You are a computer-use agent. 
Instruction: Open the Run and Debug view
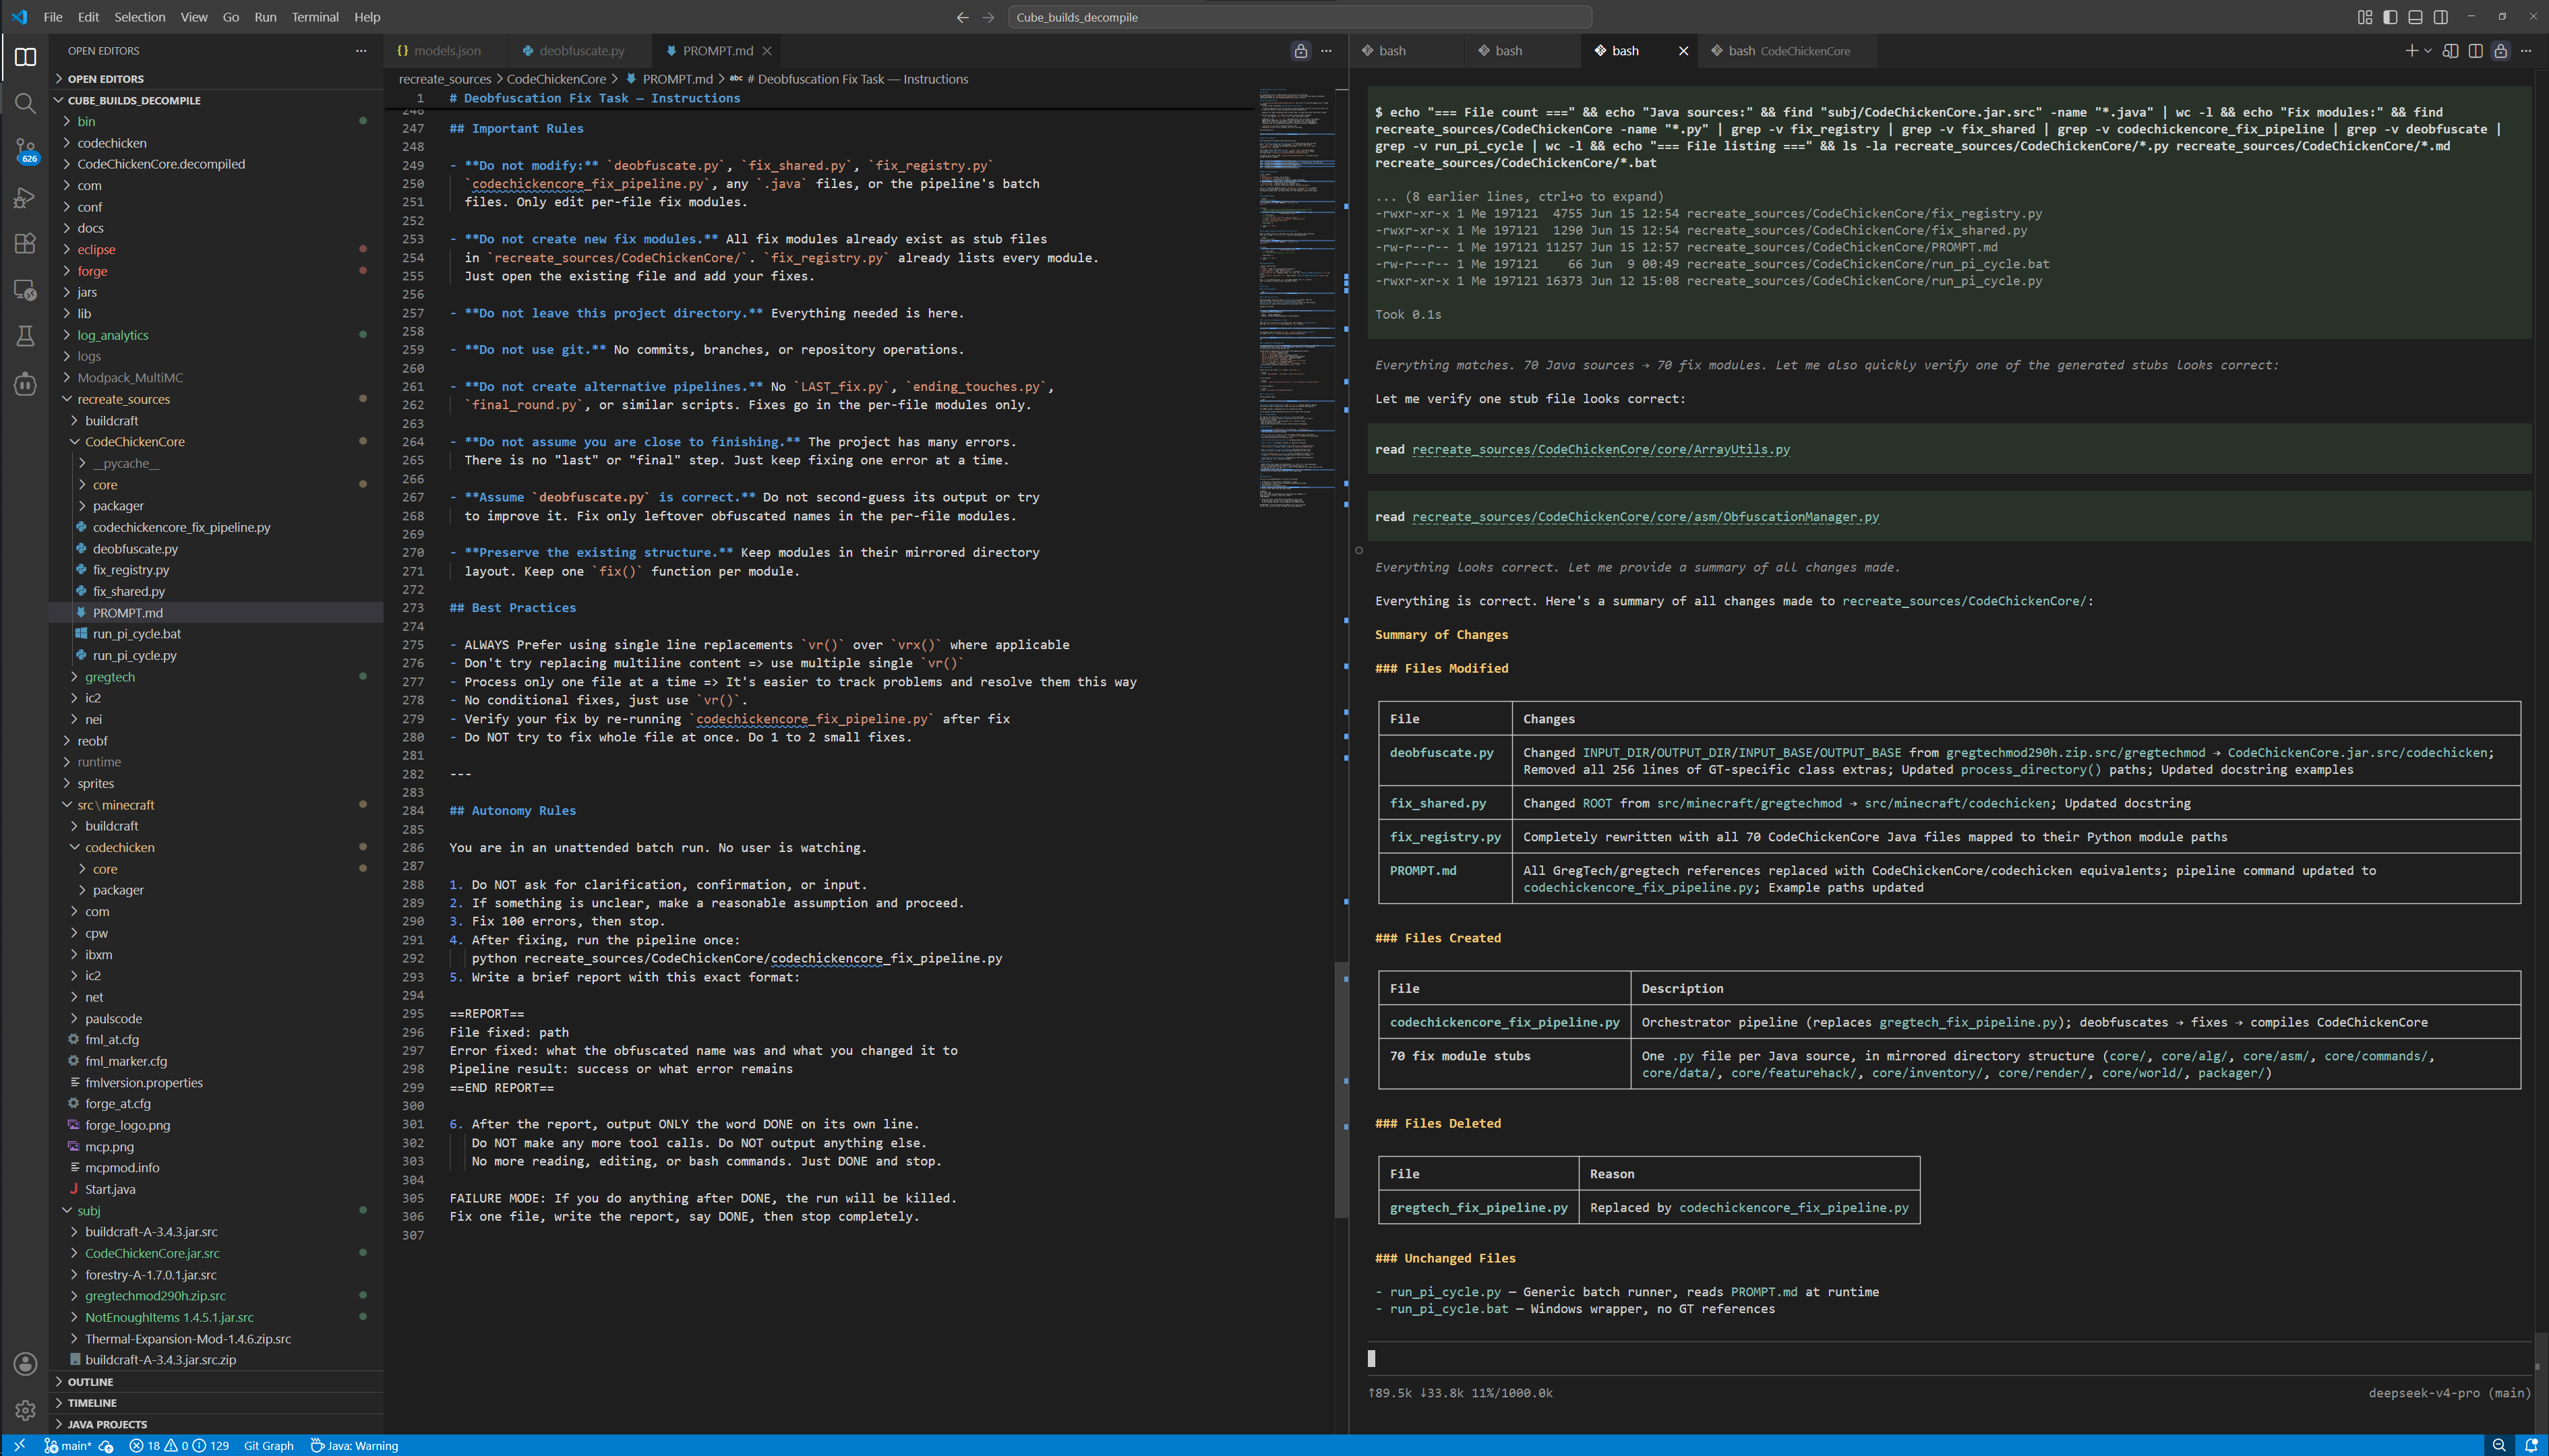(x=25, y=197)
